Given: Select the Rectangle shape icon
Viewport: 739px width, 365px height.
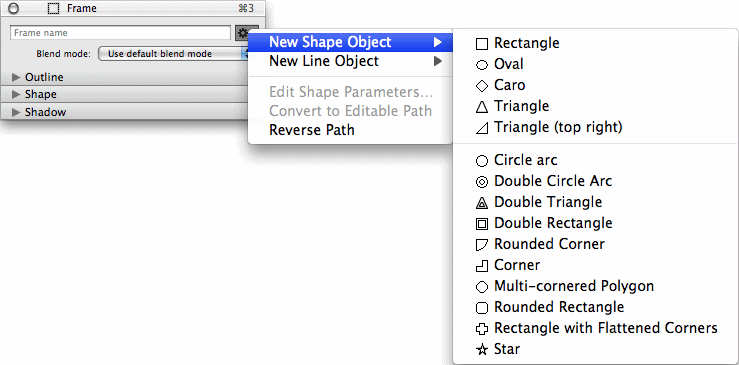Looking at the screenshot, I should coord(482,44).
